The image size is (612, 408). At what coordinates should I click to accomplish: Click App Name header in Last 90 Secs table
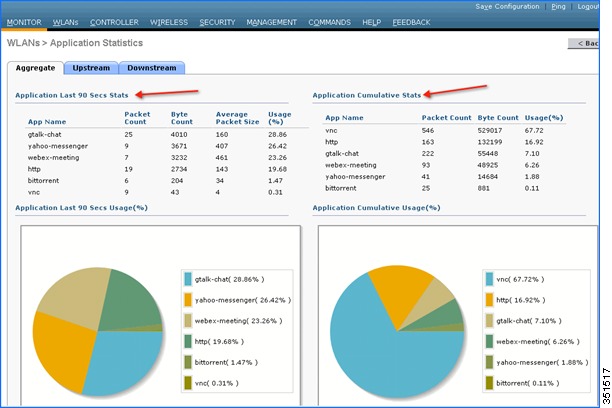[x=47, y=122]
